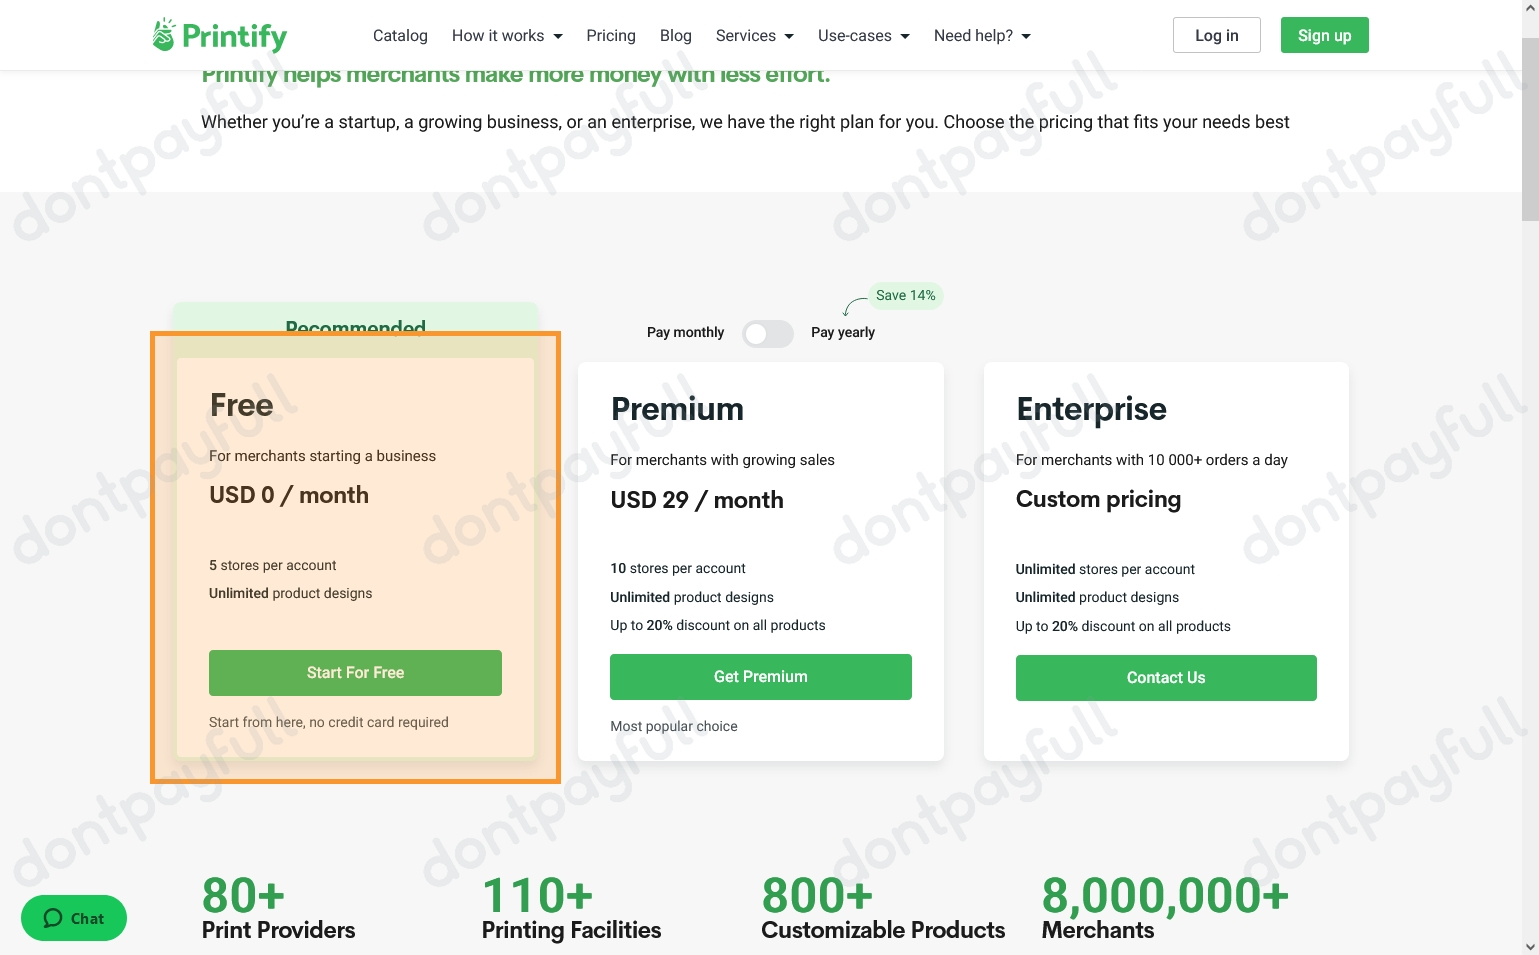Click the 80+ Print Providers stat
The height and width of the screenshot is (955, 1539).
279,909
